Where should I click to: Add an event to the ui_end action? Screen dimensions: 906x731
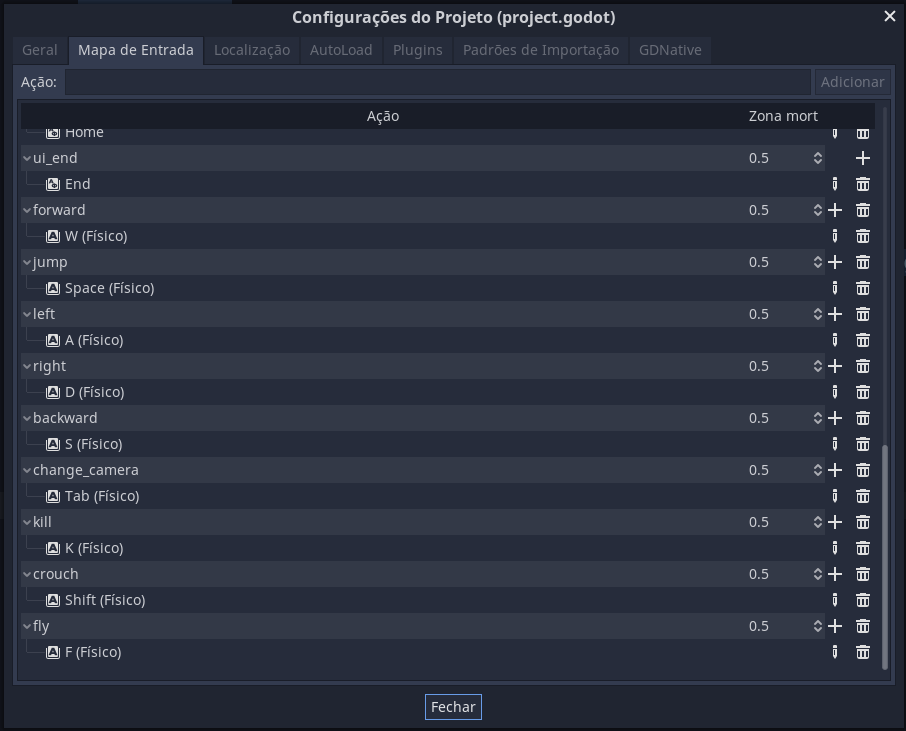[863, 158]
